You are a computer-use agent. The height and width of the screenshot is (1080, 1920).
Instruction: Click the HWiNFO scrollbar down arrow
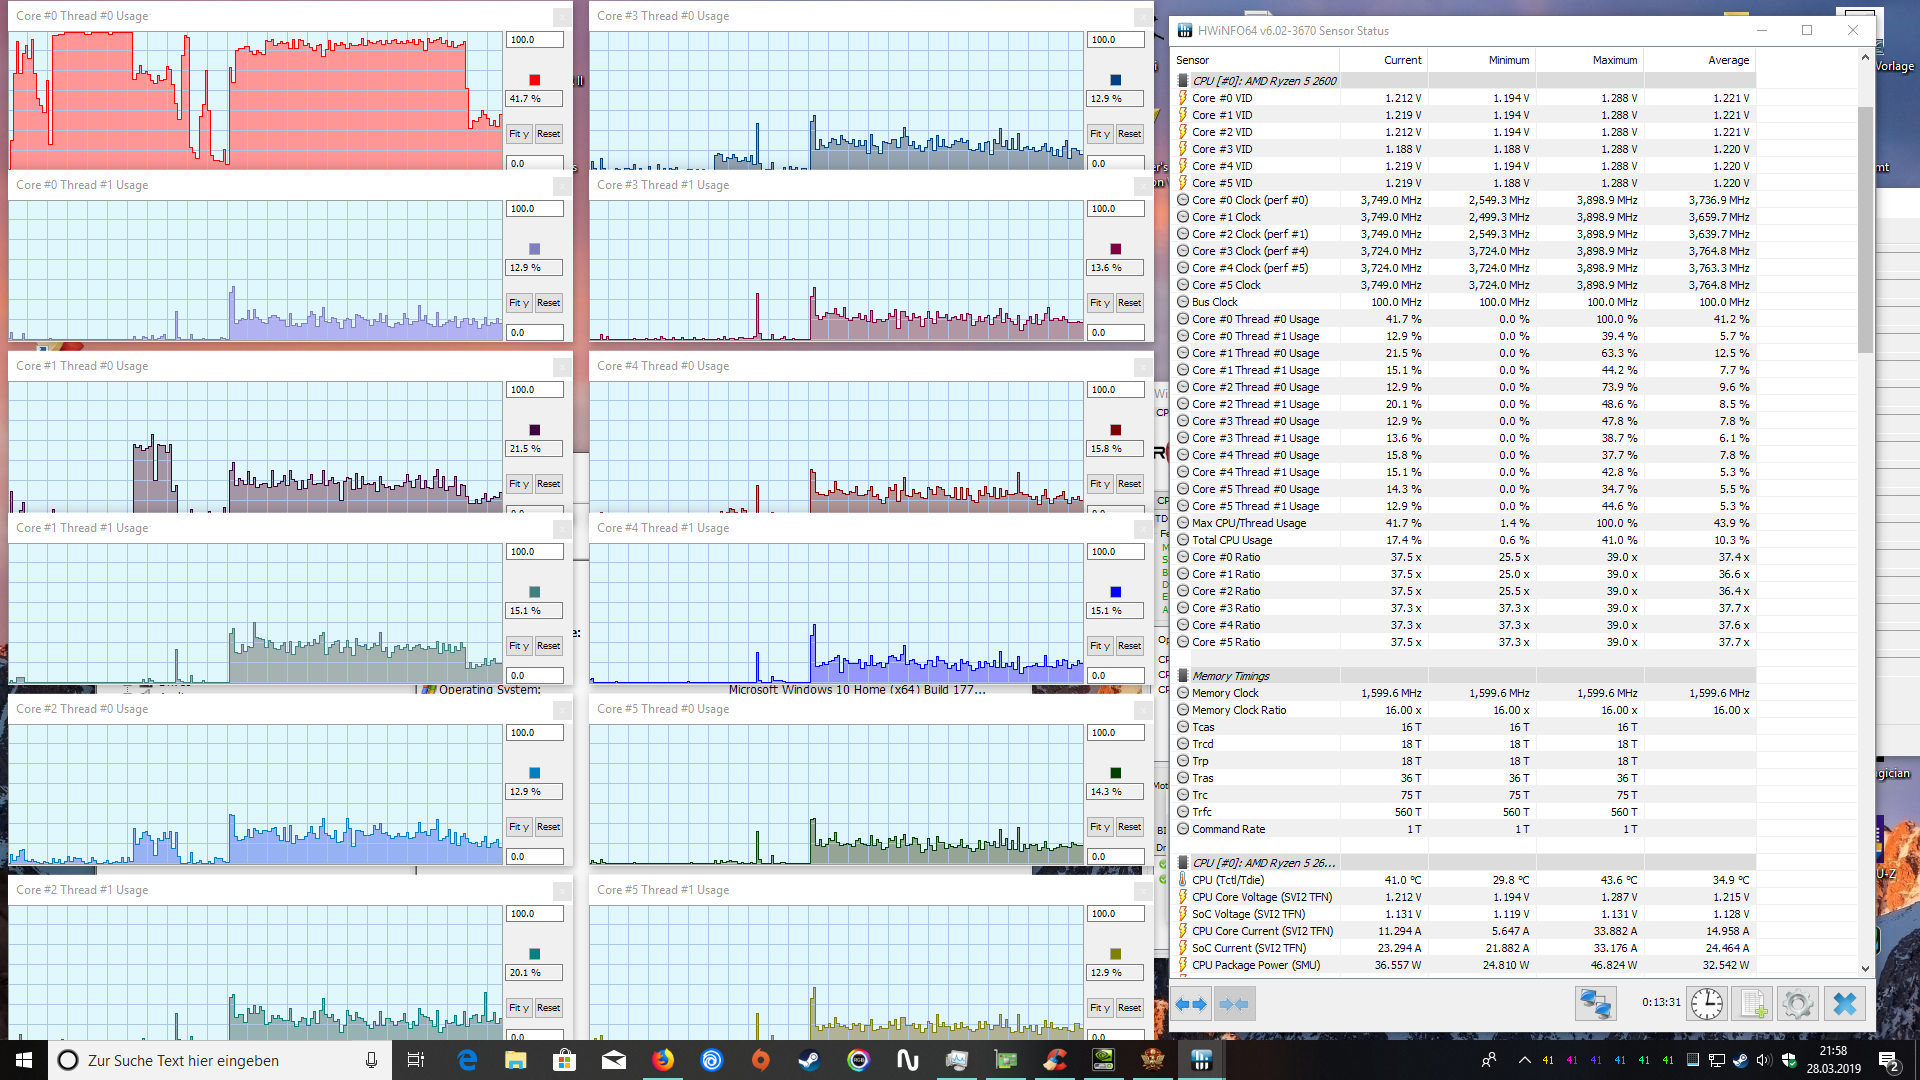[x=1865, y=968]
